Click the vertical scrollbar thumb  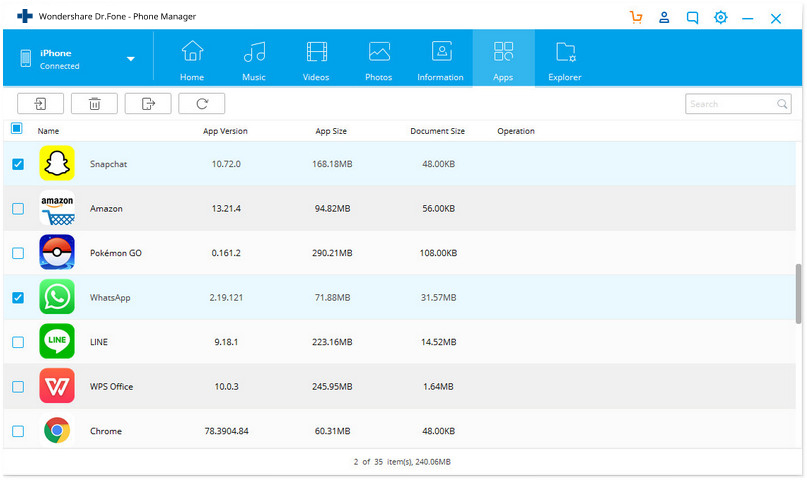coord(798,294)
